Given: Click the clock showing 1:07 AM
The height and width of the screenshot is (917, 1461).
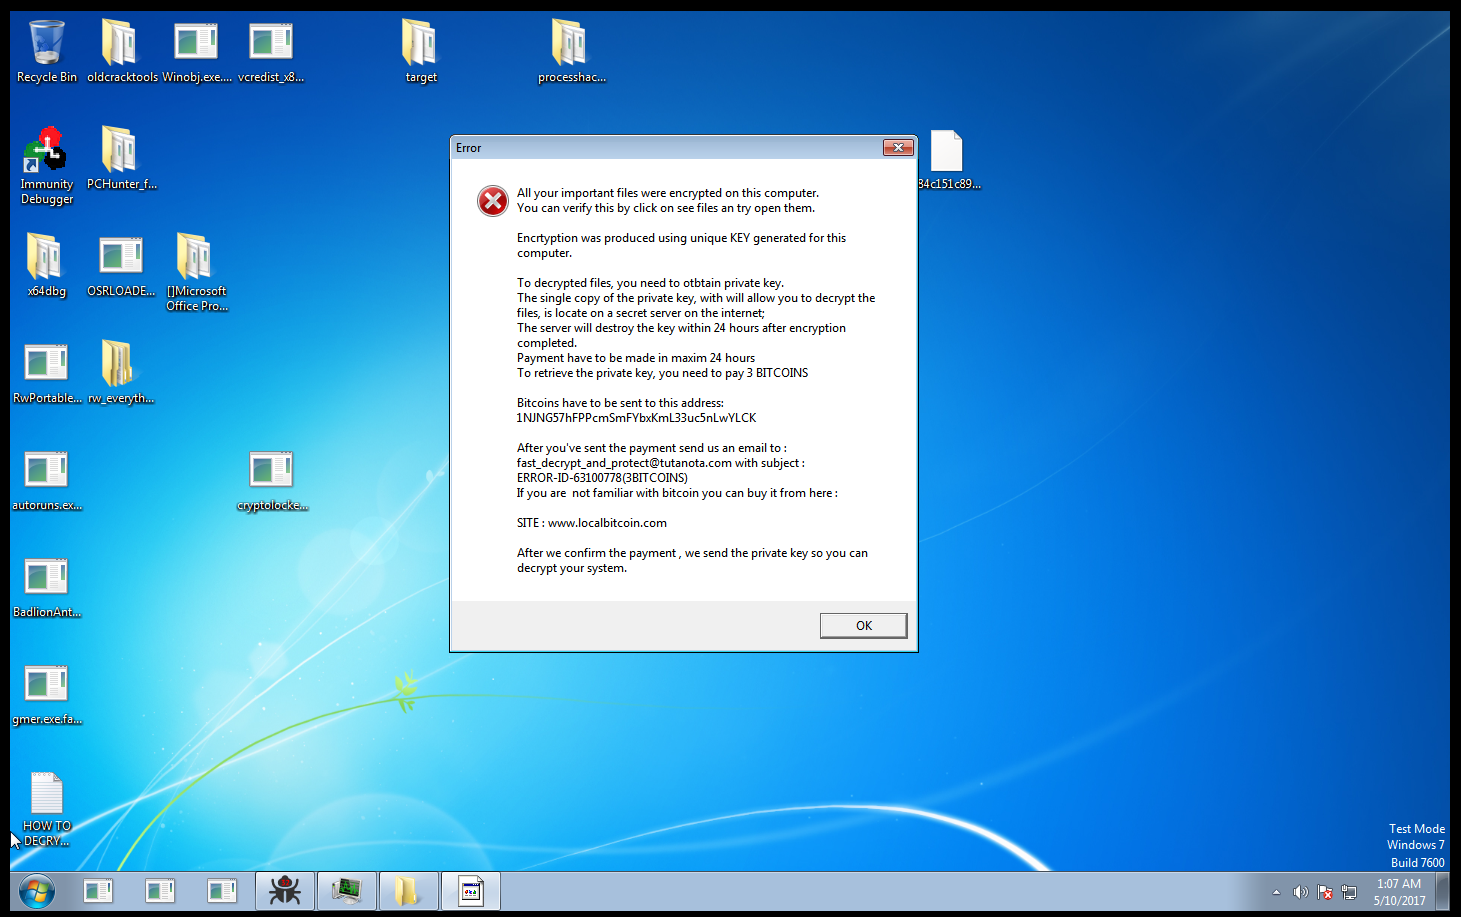Looking at the screenshot, I should (x=1398, y=891).
